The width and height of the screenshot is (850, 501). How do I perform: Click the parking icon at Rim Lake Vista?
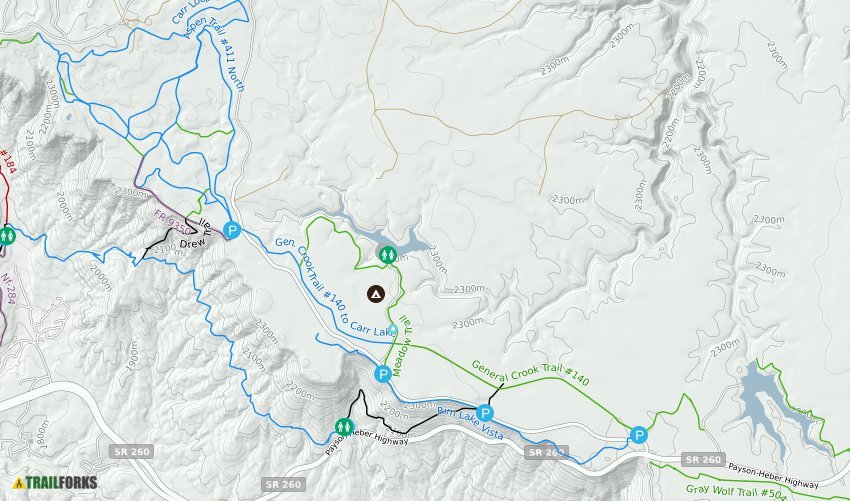point(485,413)
